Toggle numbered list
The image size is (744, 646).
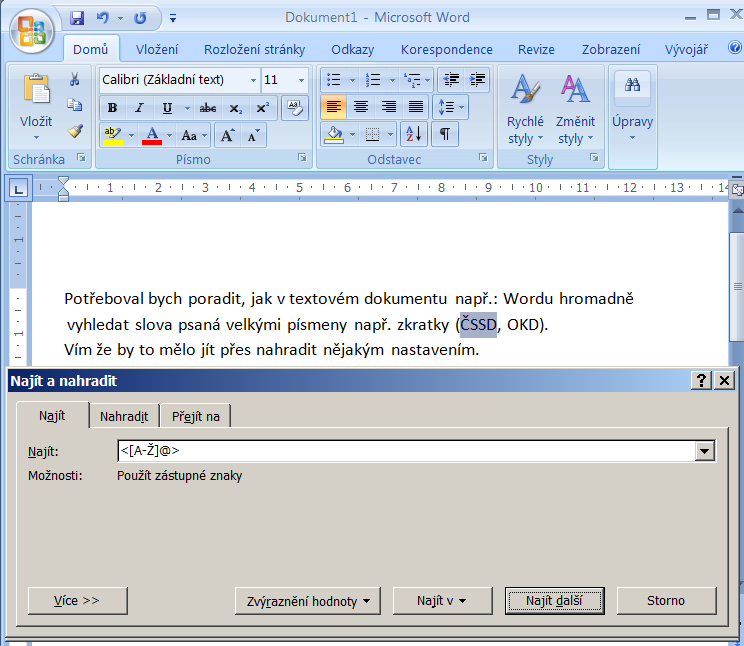(373, 79)
